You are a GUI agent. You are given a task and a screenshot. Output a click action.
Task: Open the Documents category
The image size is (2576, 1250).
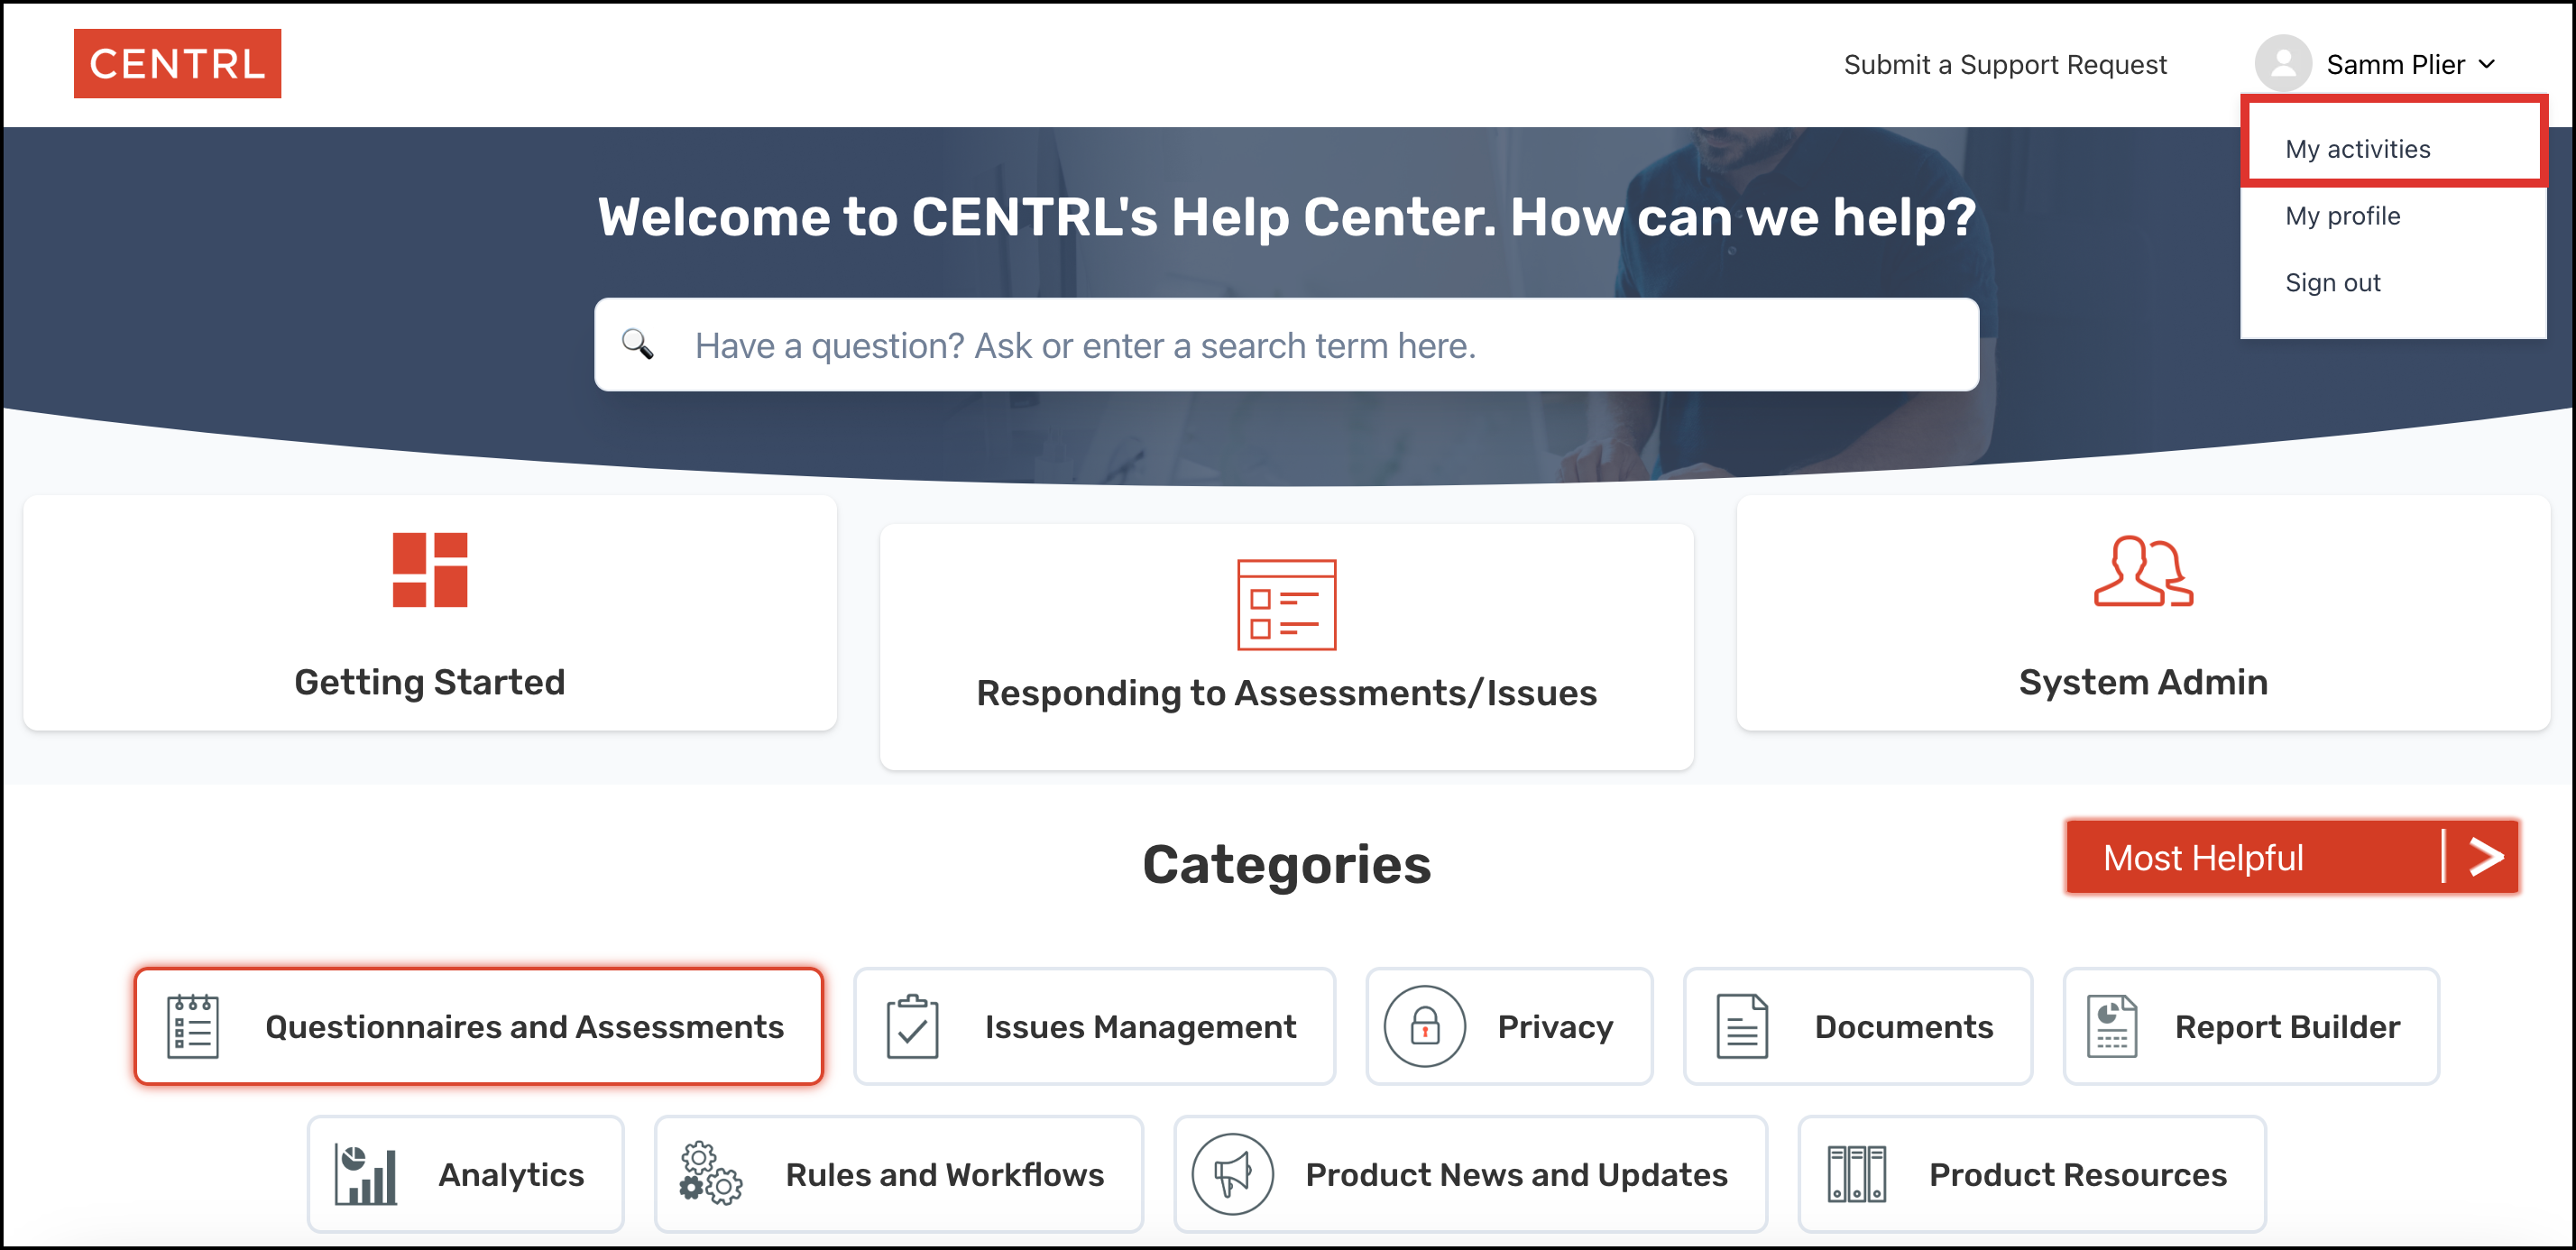[1859, 1026]
